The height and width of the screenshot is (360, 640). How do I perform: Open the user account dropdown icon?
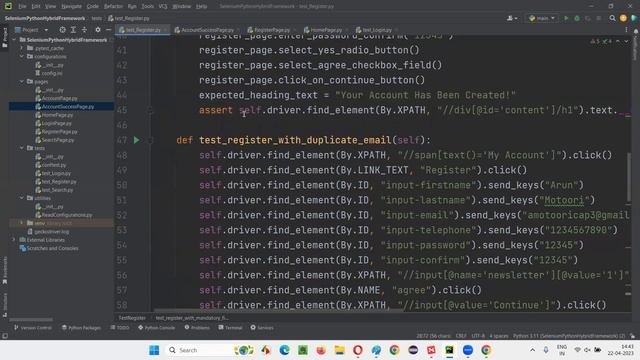pyautogui.click(x=512, y=18)
